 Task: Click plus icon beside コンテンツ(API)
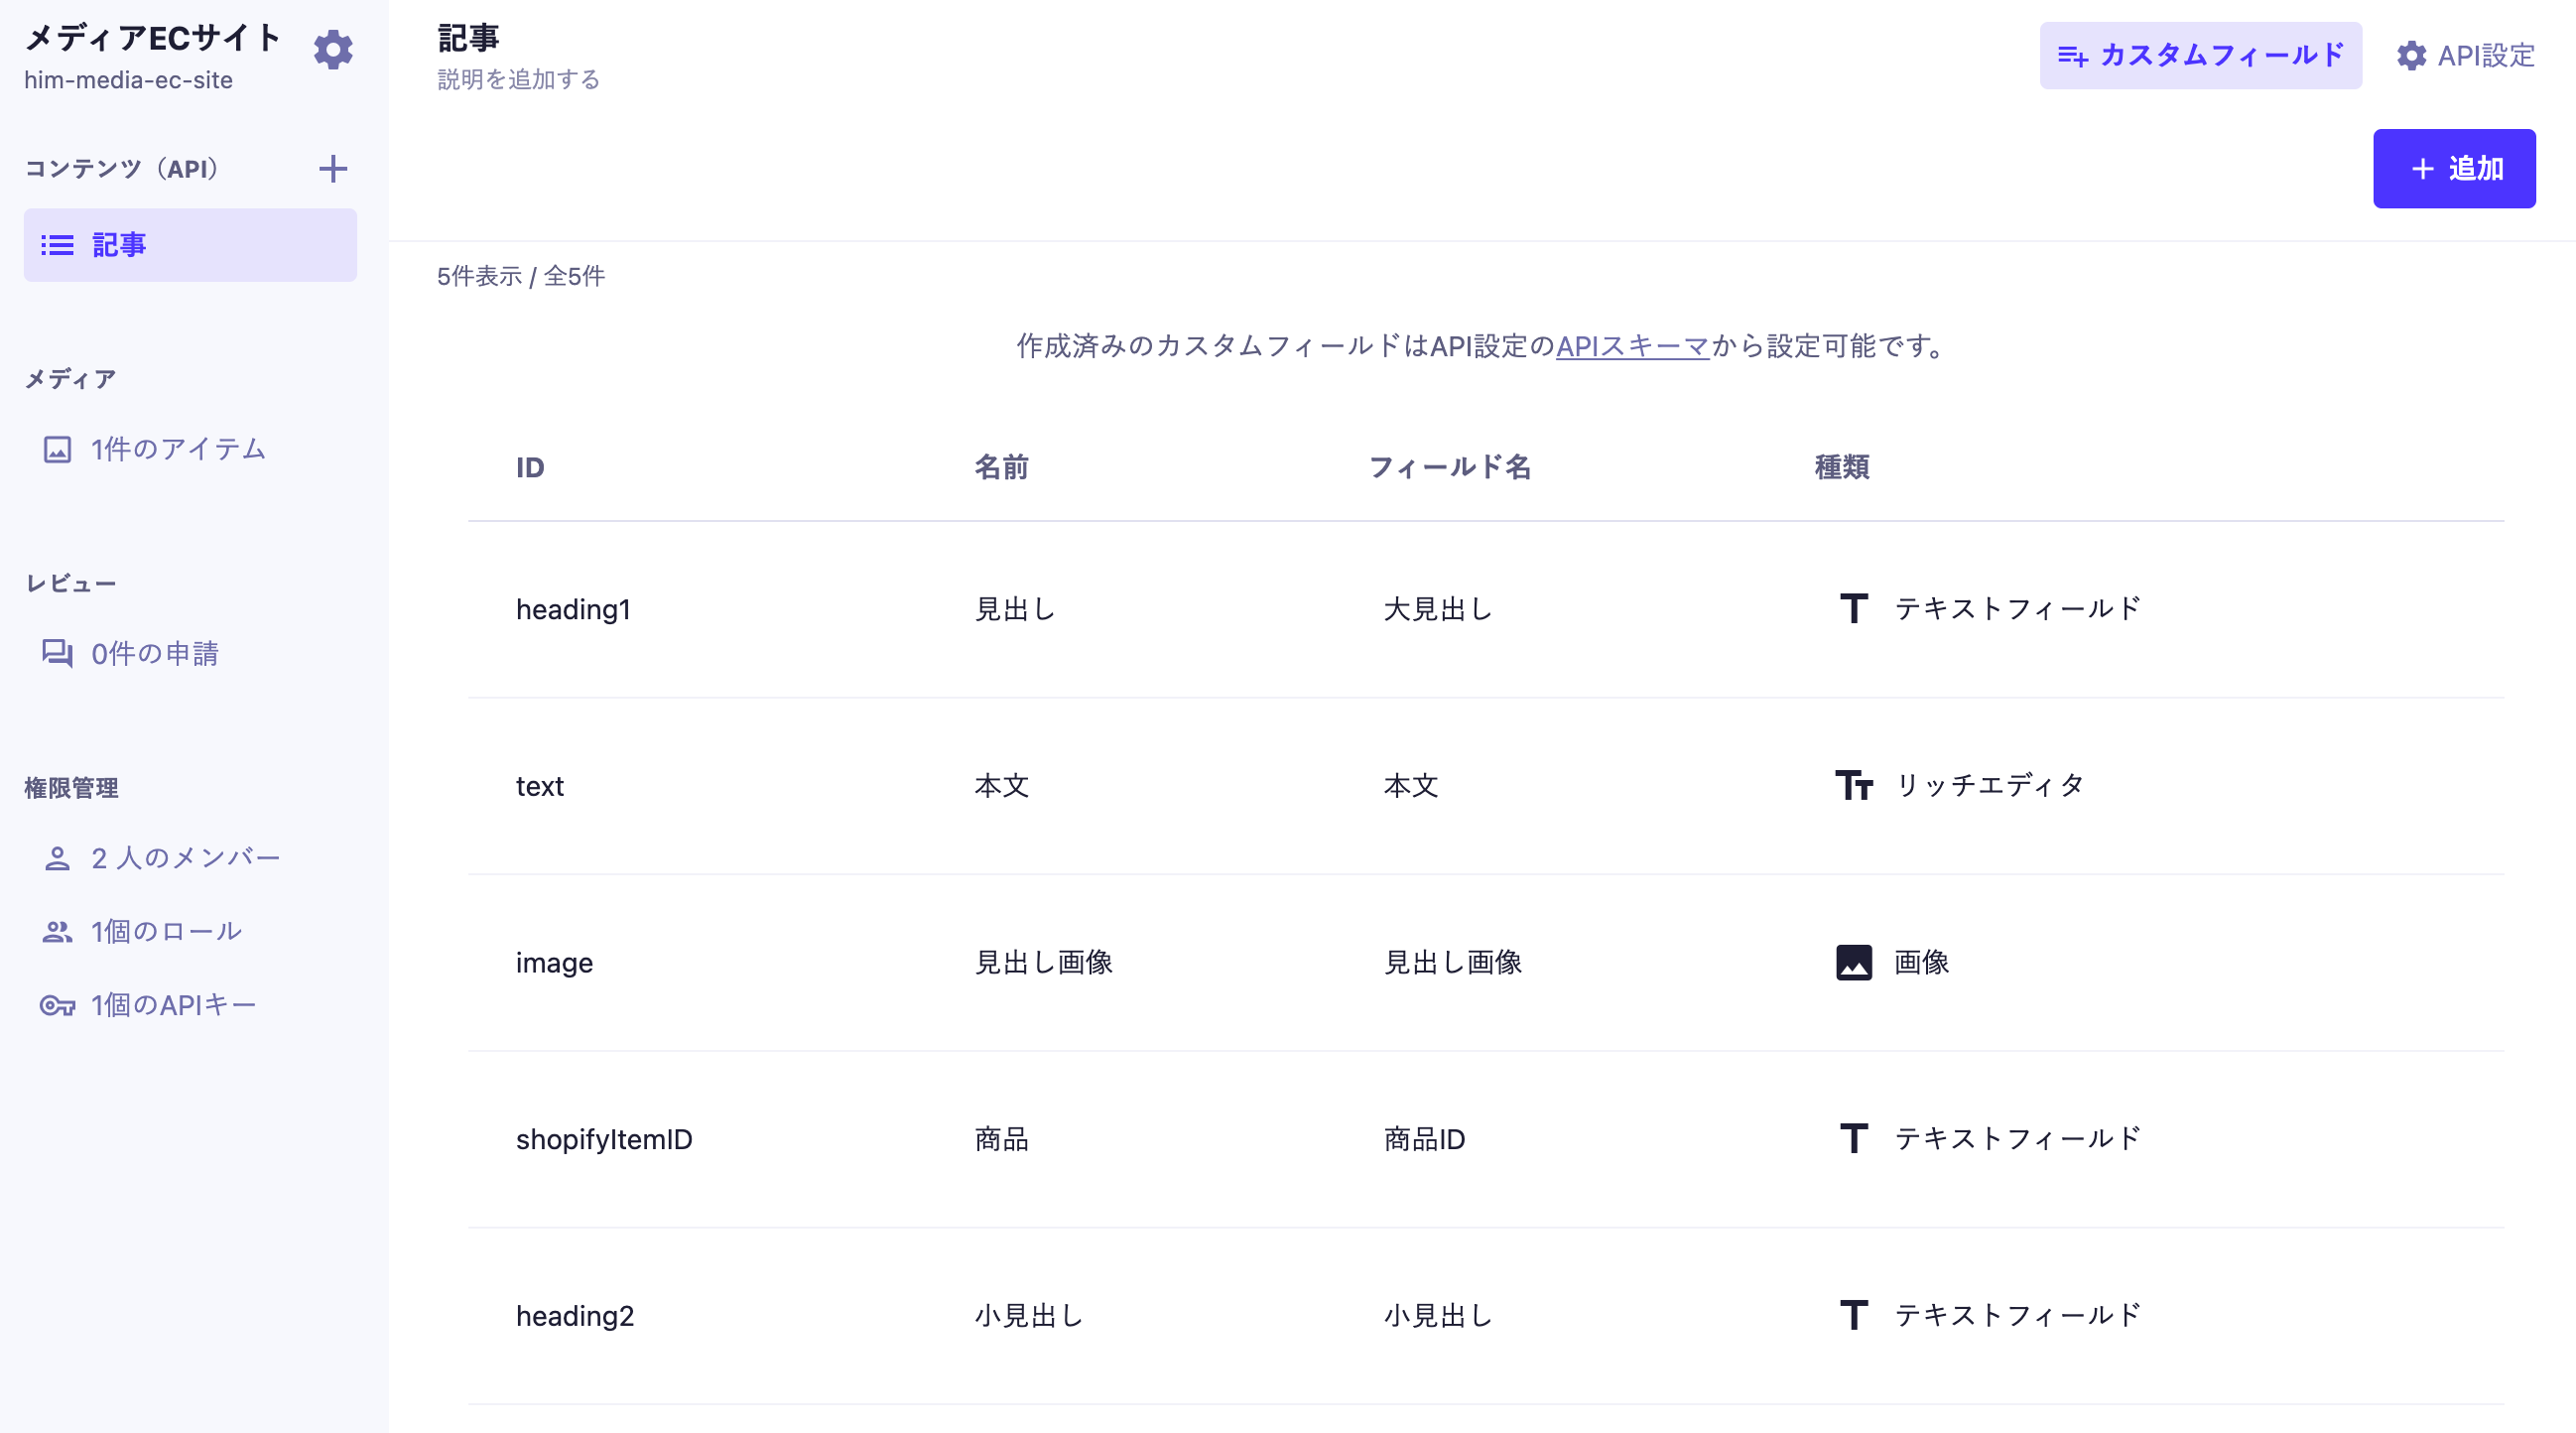coord(333,168)
